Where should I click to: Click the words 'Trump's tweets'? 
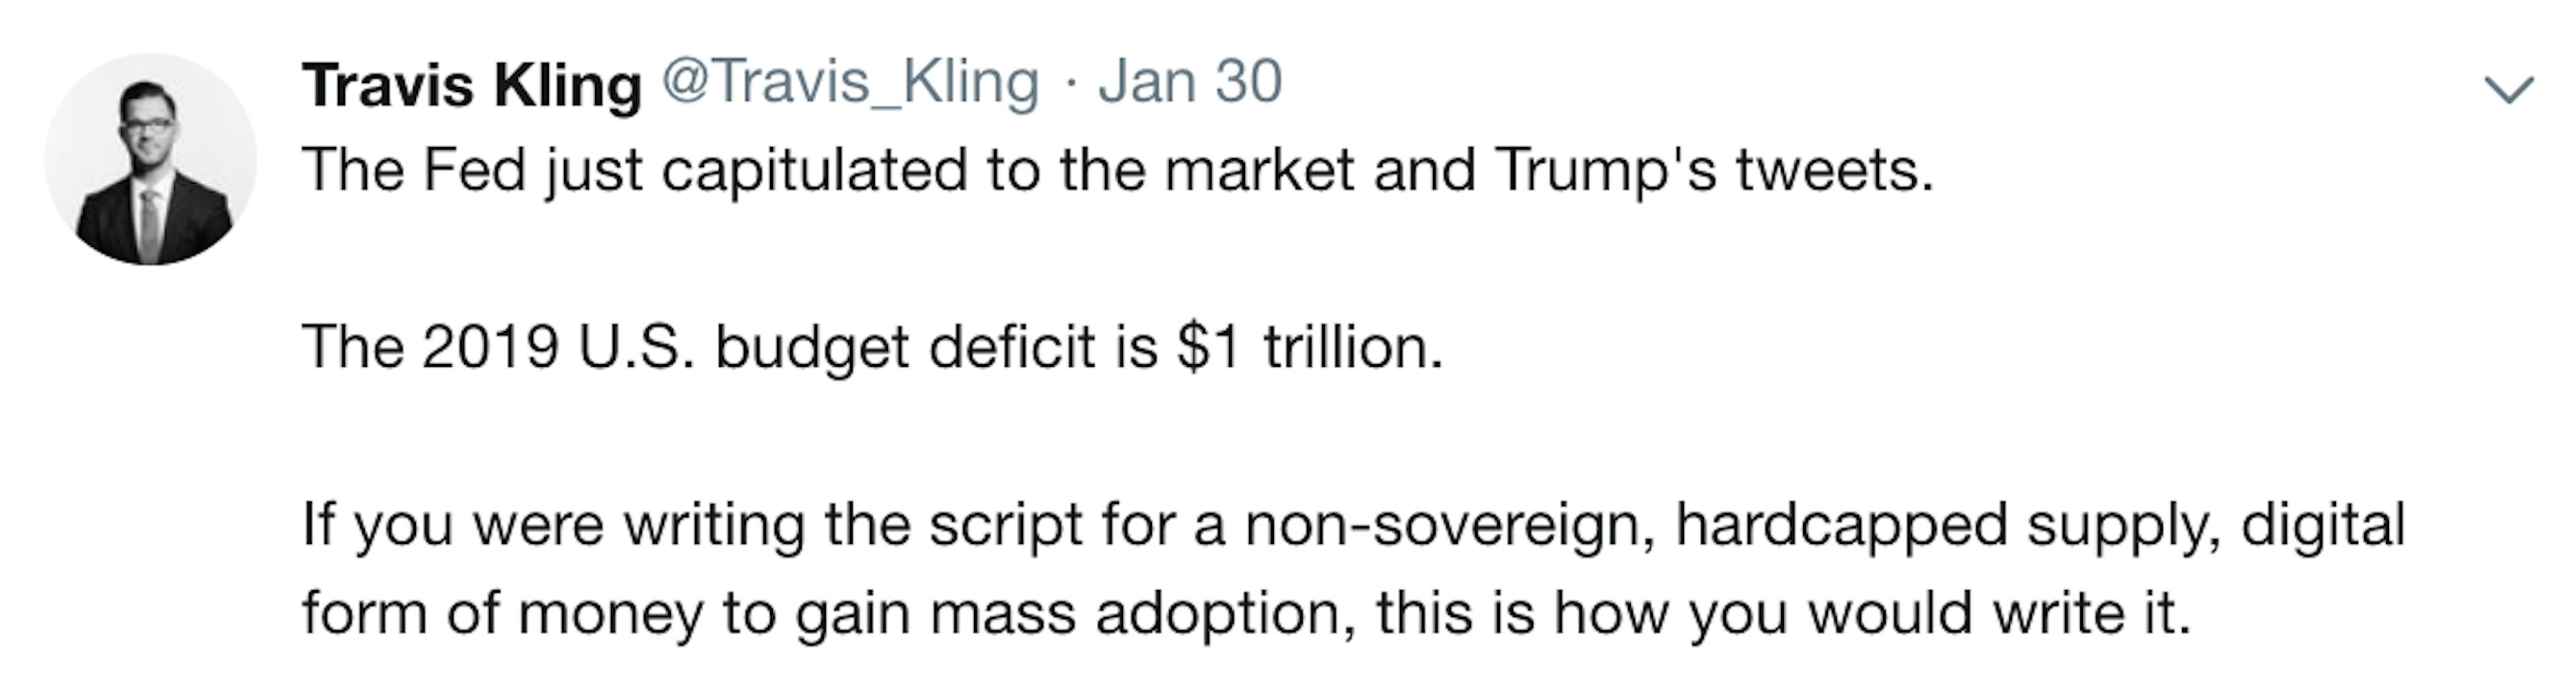(x=1715, y=171)
